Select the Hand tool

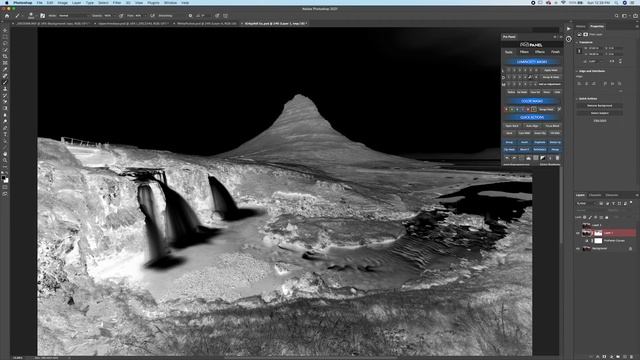[5, 154]
